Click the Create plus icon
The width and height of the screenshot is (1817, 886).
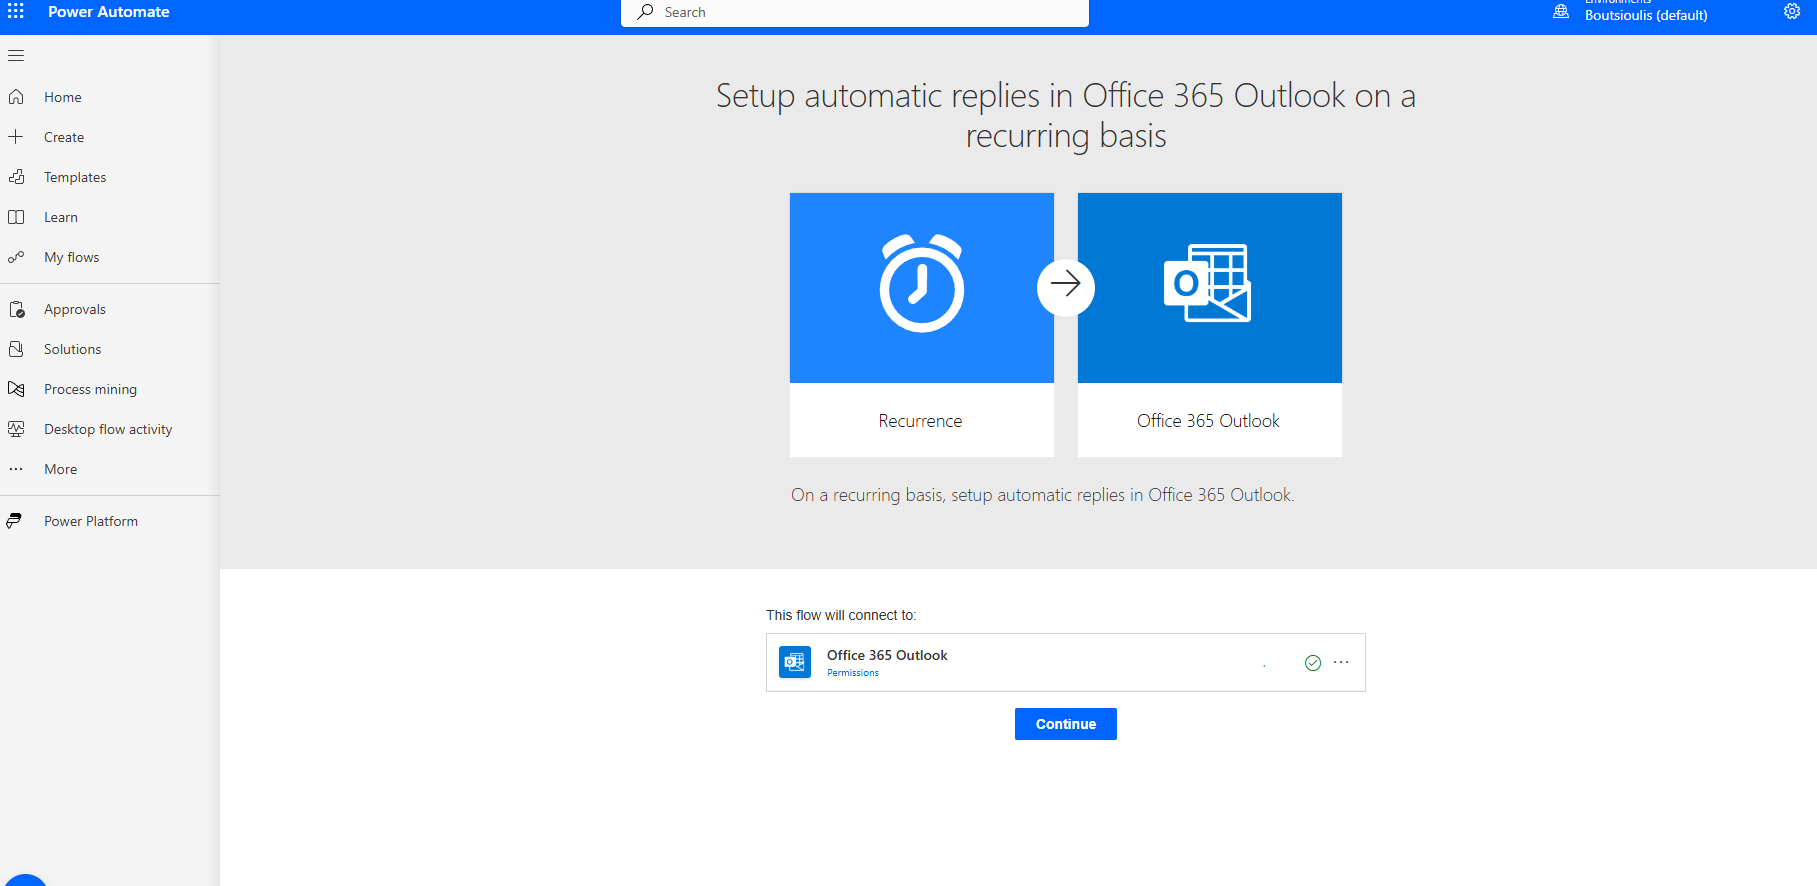tap(16, 137)
